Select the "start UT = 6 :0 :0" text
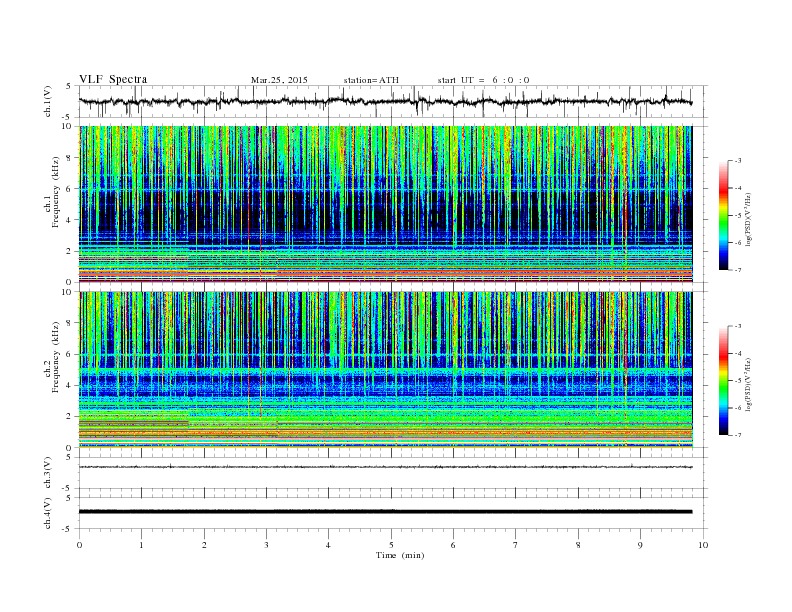Image resolution: width=792 pixels, height=612 pixels. pyautogui.click(x=483, y=80)
